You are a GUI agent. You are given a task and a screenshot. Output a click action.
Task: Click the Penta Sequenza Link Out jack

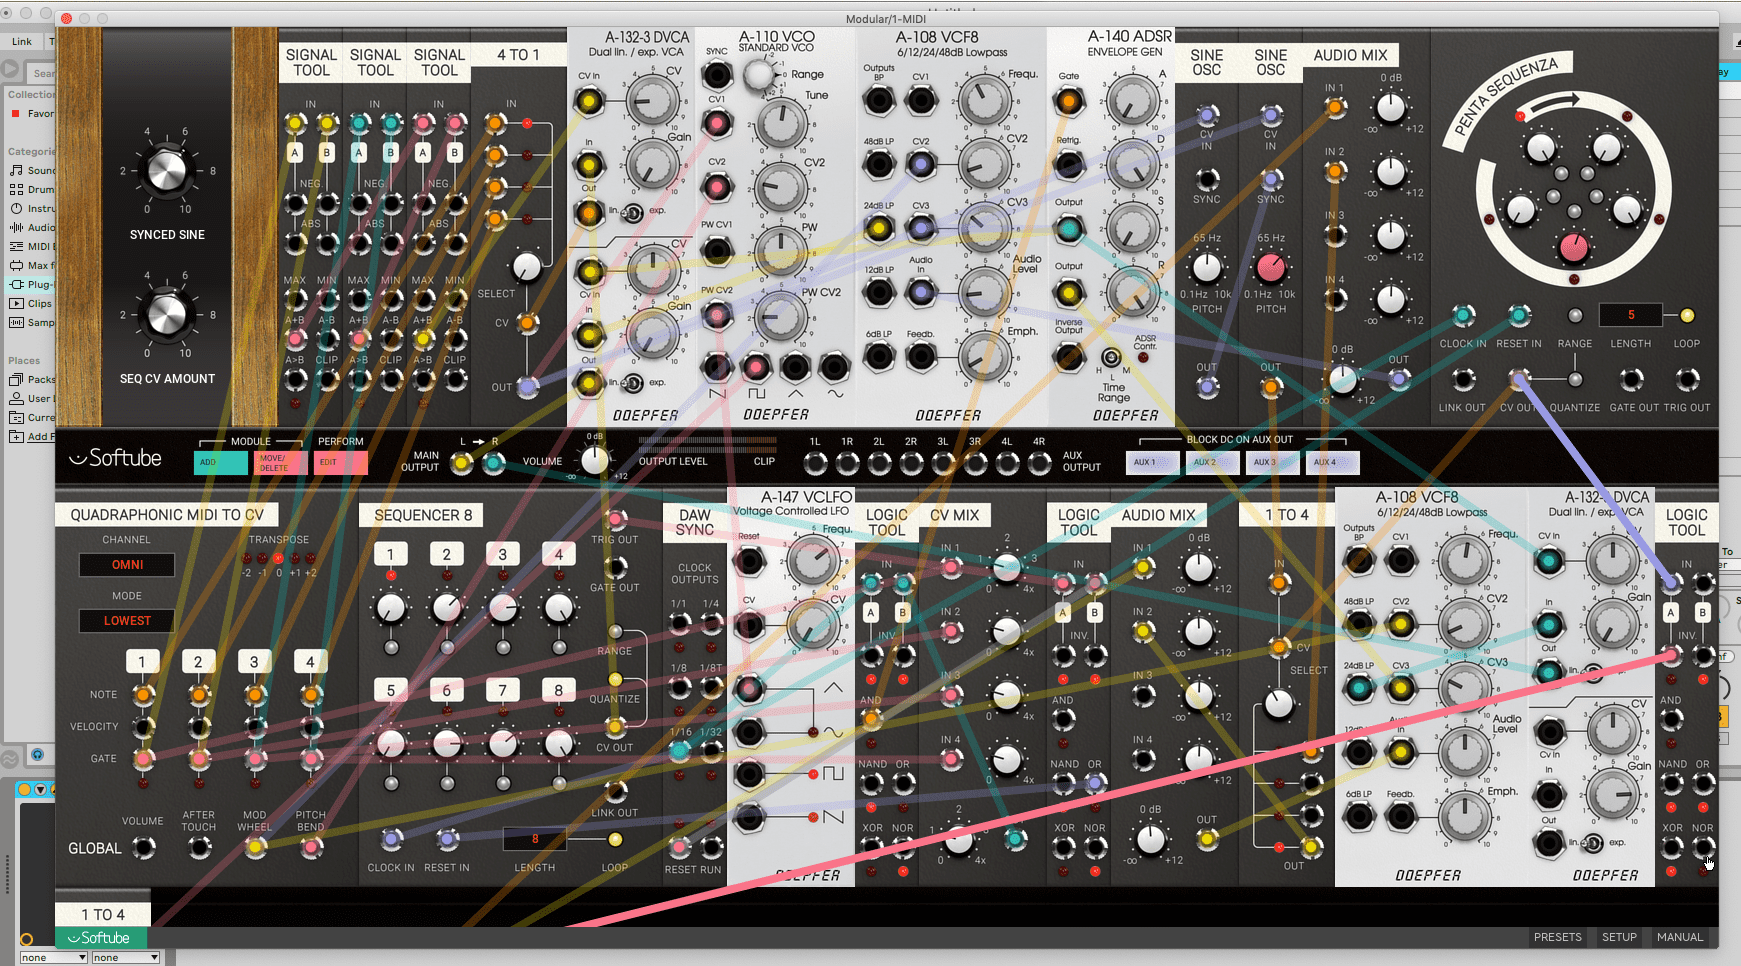coord(1463,380)
